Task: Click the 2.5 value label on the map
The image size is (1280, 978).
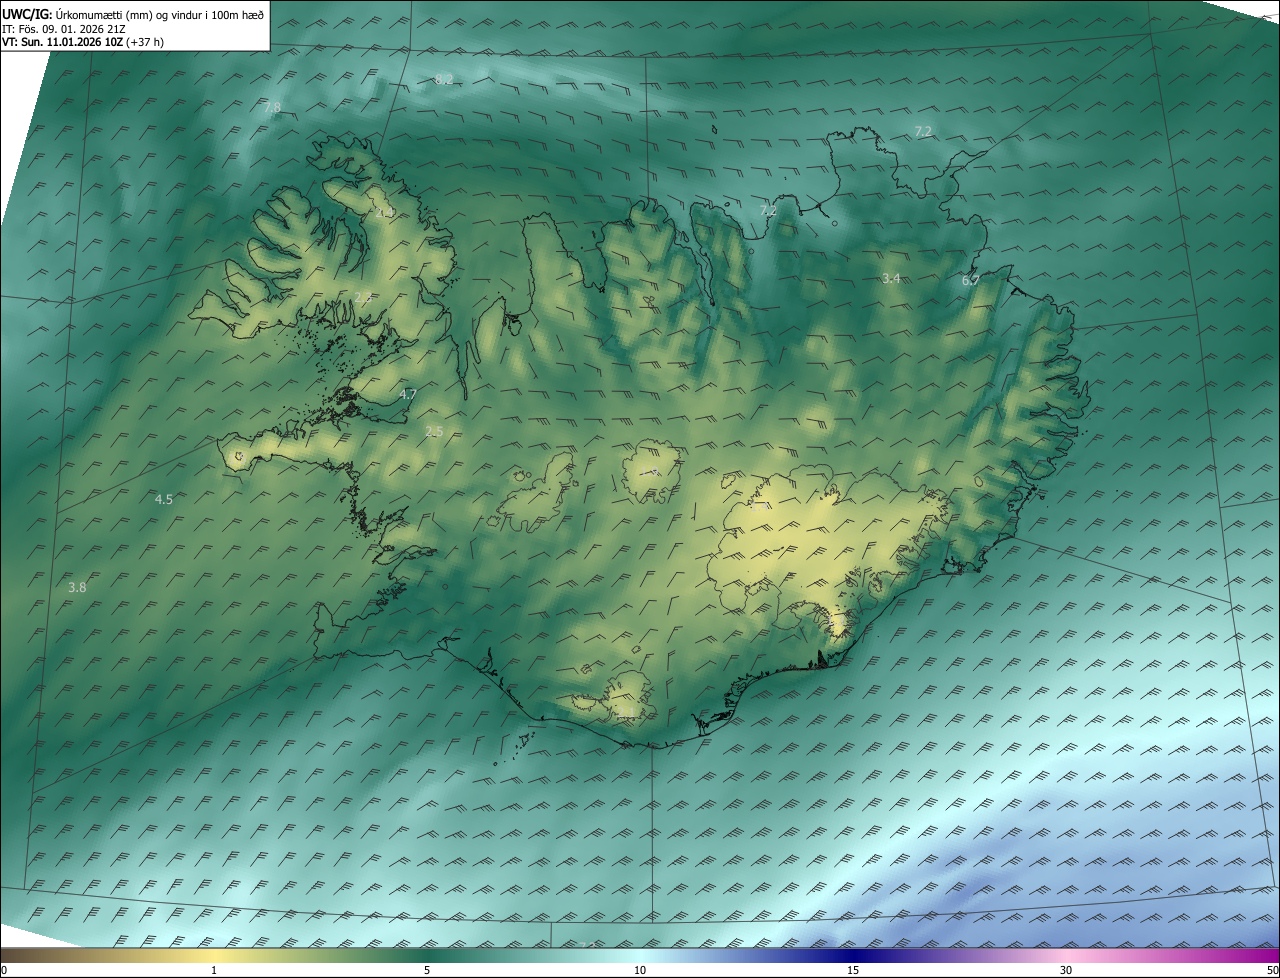Action: click(434, 431)
